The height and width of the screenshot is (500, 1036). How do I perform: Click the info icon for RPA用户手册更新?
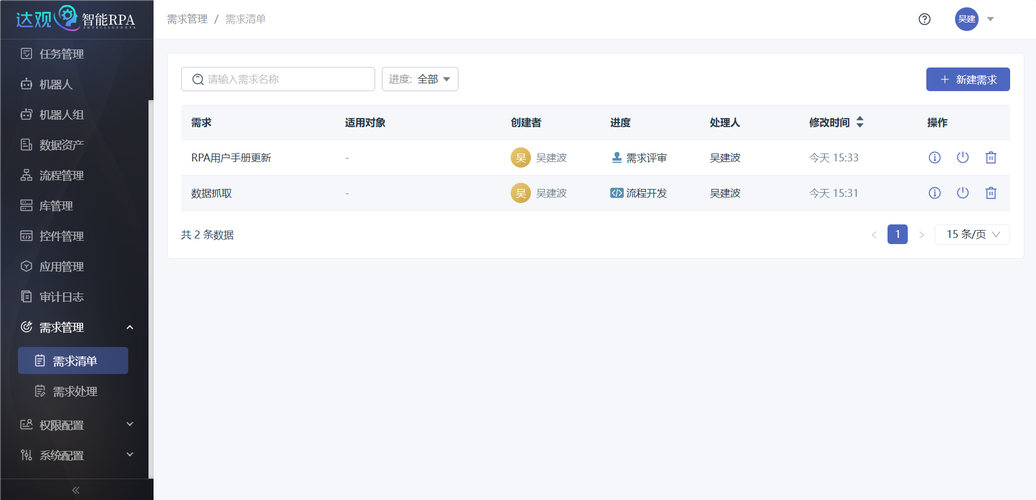tap(935, 158)
